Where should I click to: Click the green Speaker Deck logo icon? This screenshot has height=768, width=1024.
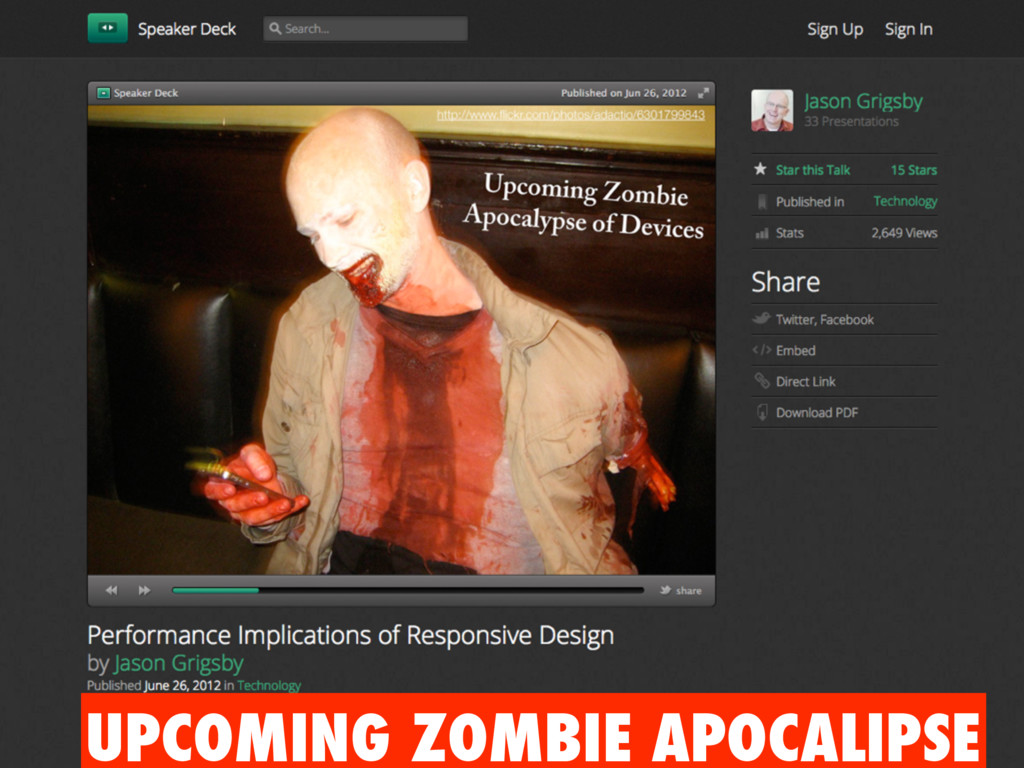pyautogui.click(x=108, y=28)
